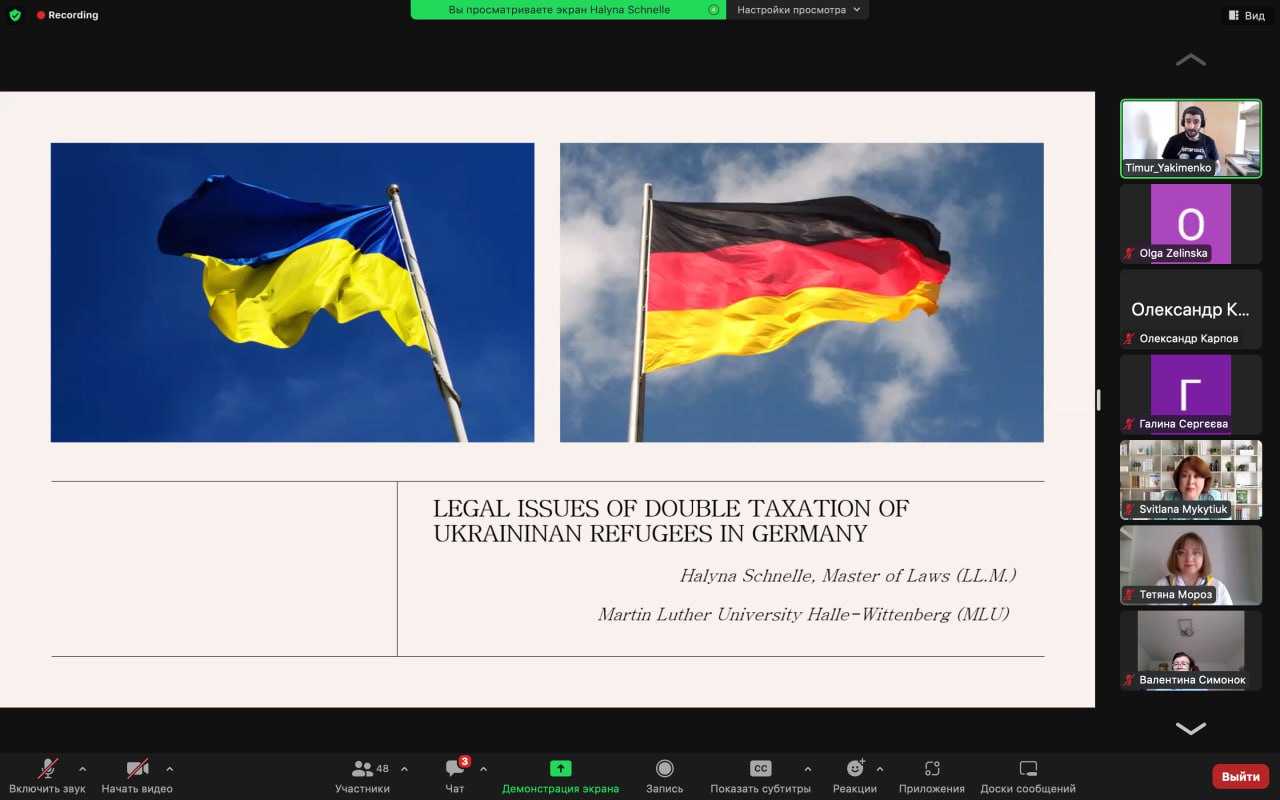The width and height of the screenshot is (1280, 800).
Task: Open the Participants panel icon
Action: (x=362, y=769)
